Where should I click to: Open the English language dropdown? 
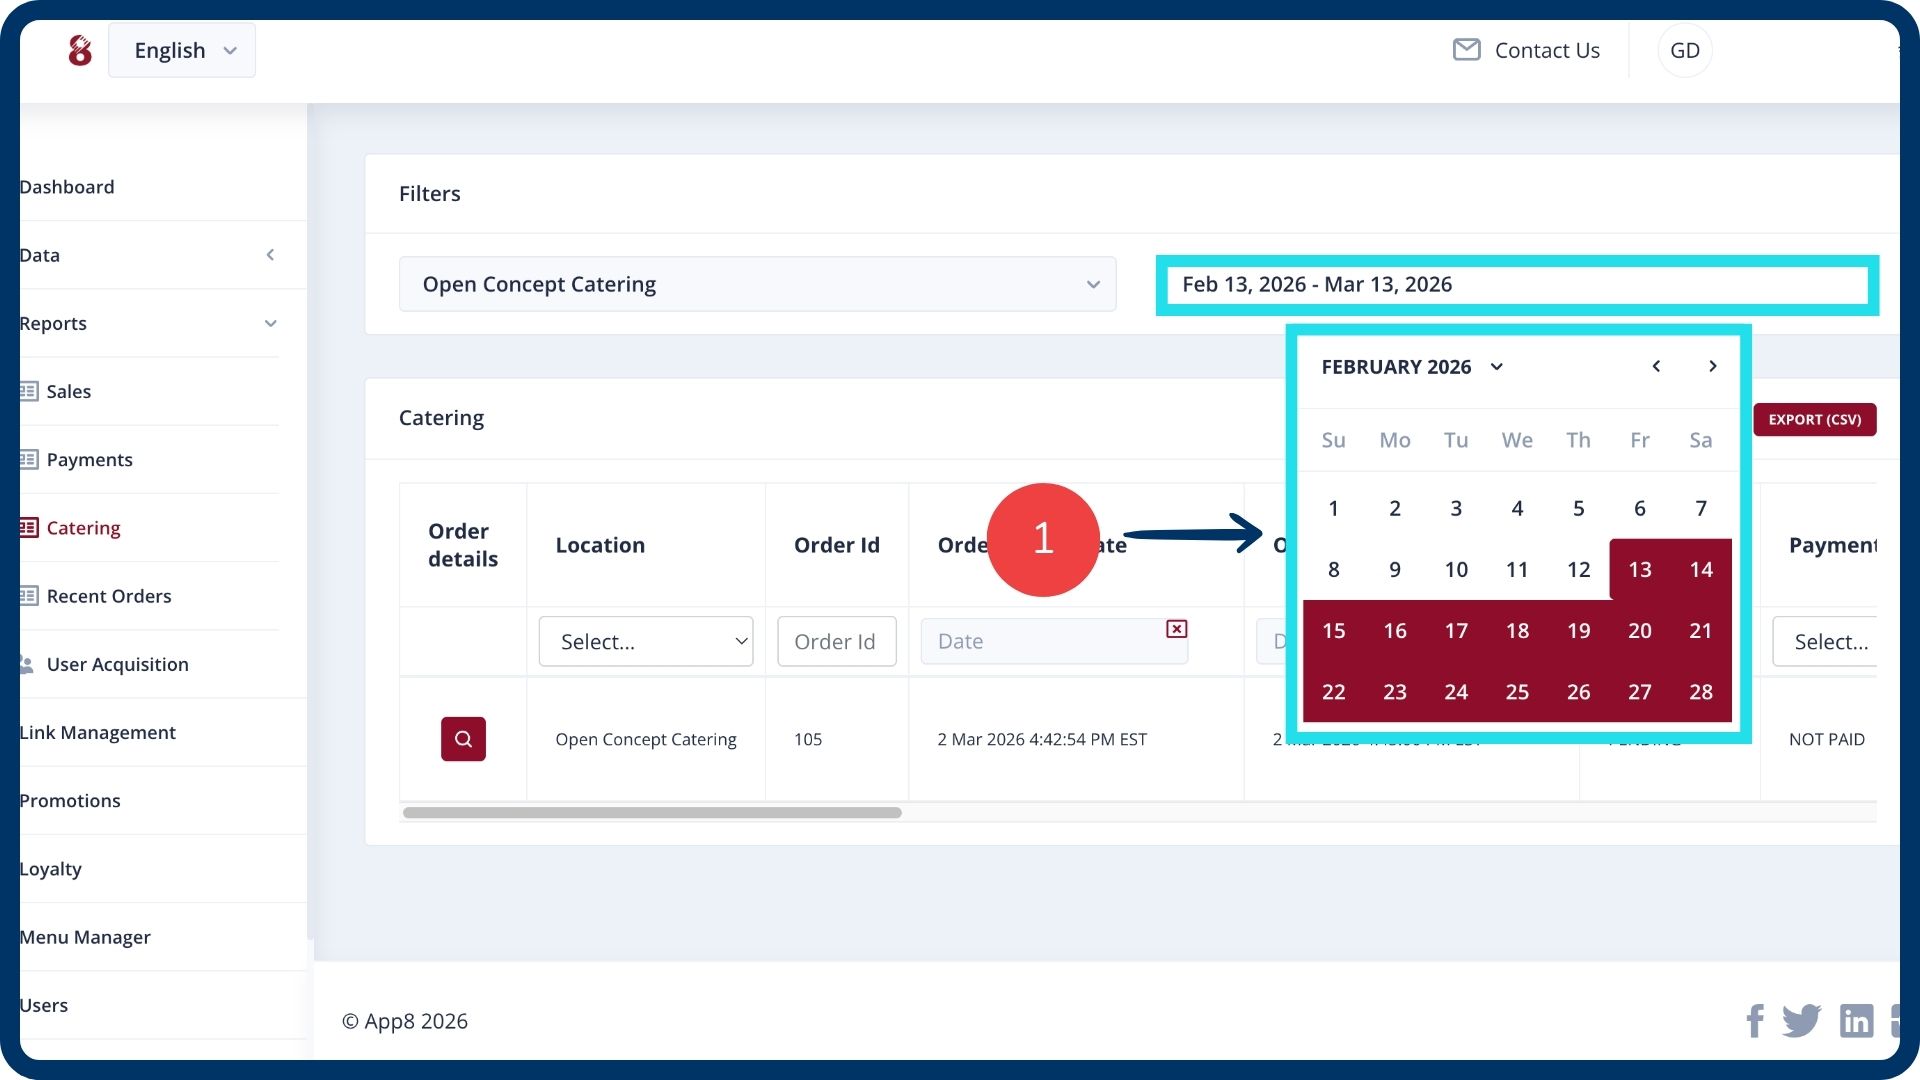pos(182,50)
